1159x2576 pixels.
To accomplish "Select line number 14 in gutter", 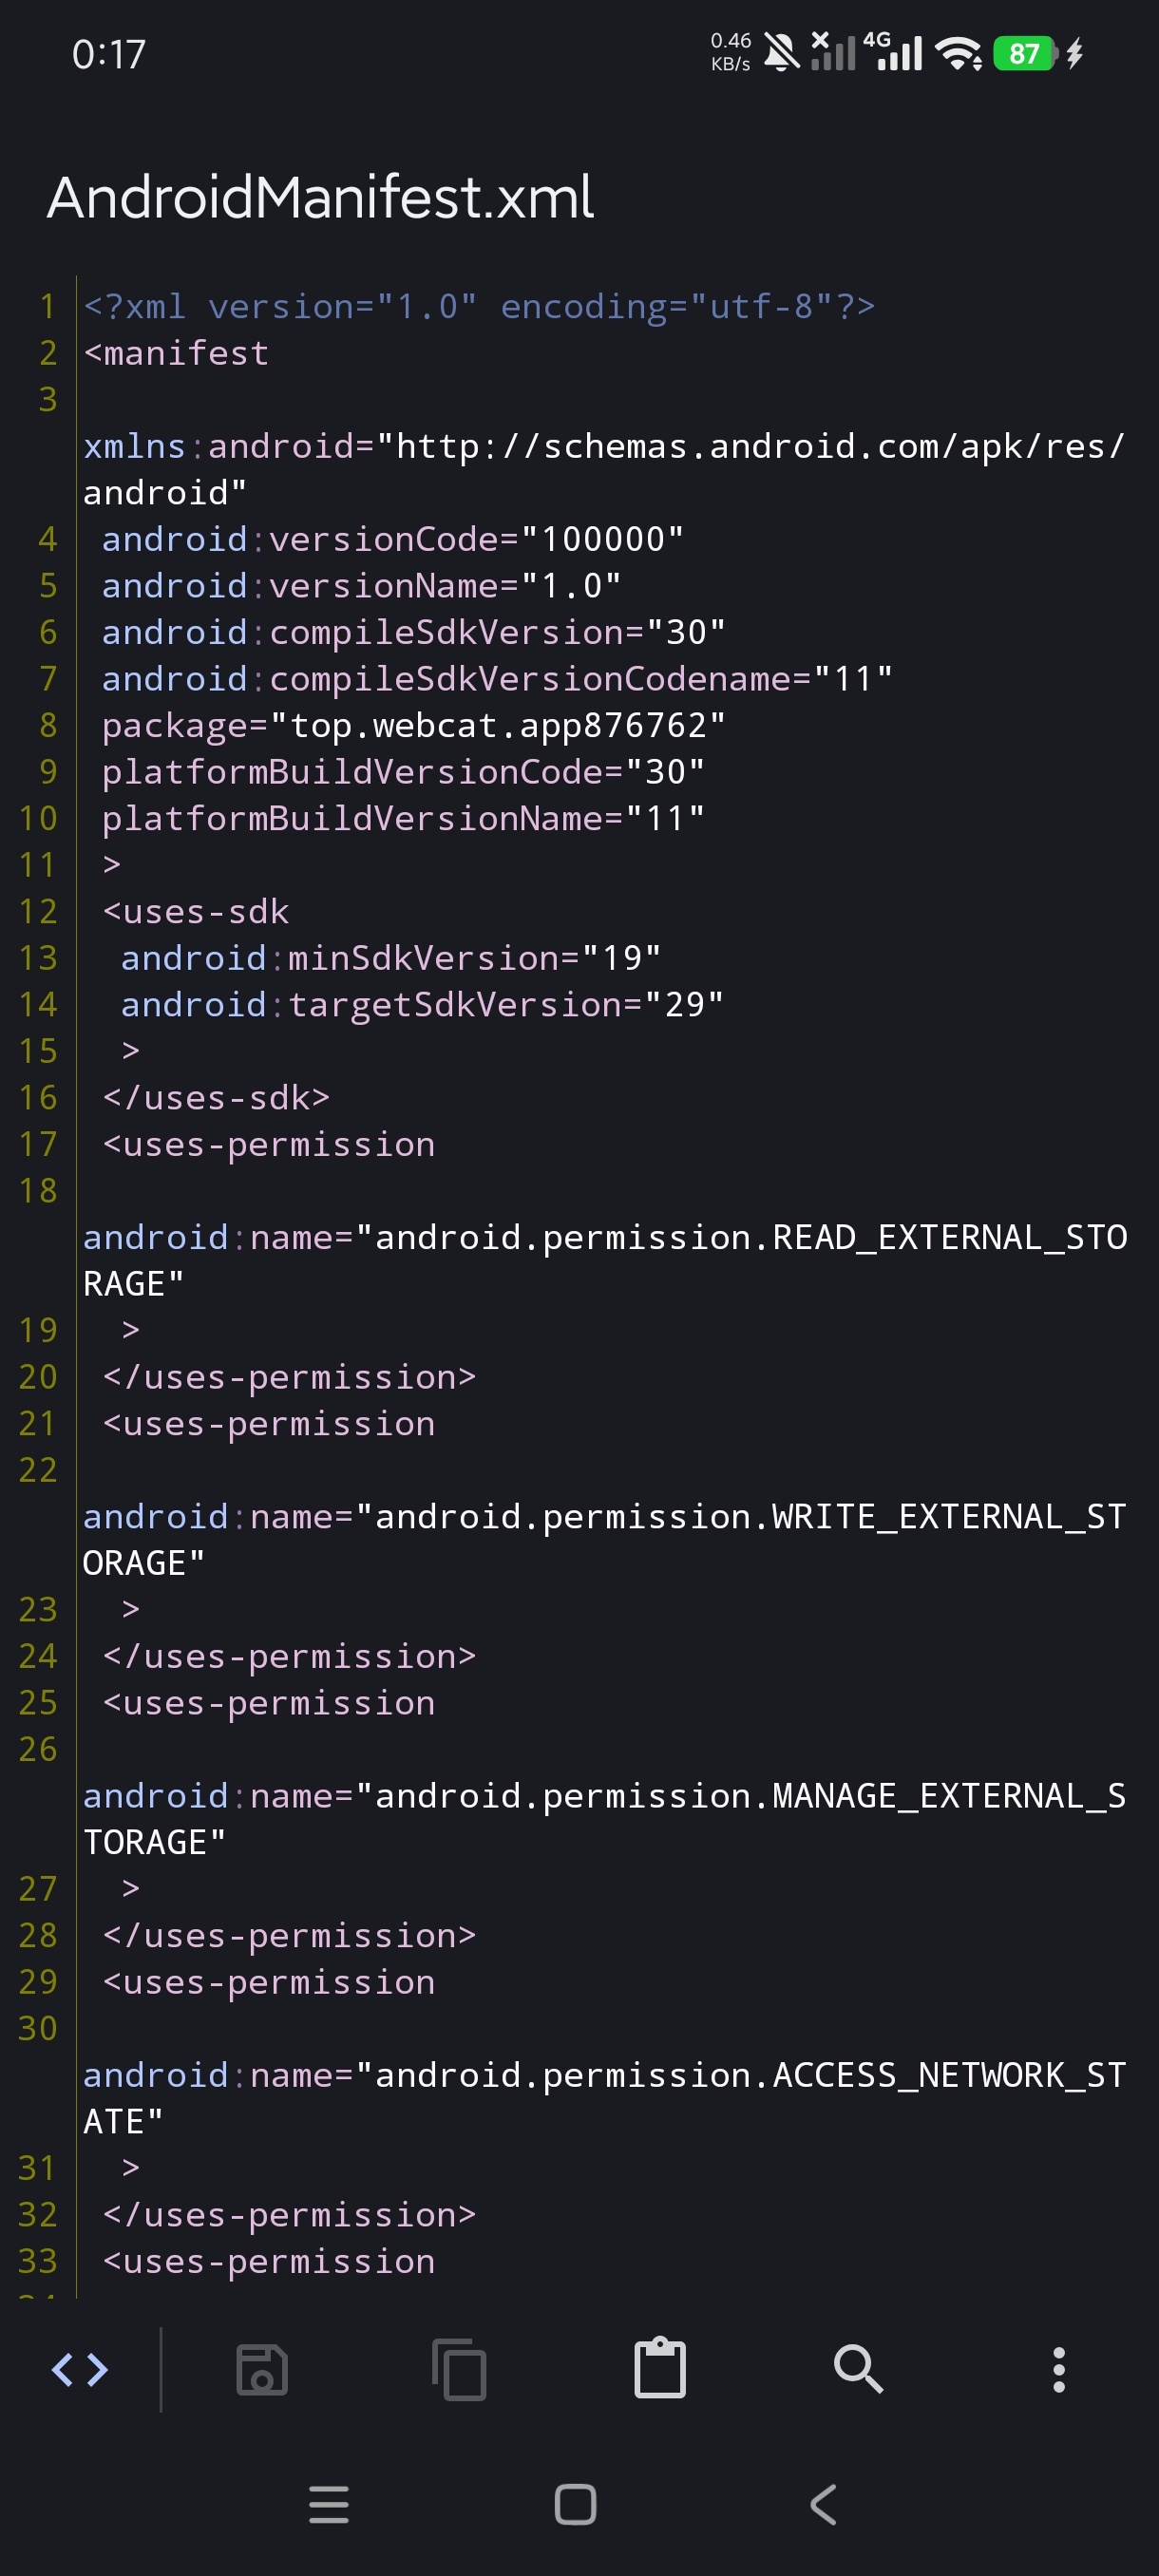I will pos(38,1004).
